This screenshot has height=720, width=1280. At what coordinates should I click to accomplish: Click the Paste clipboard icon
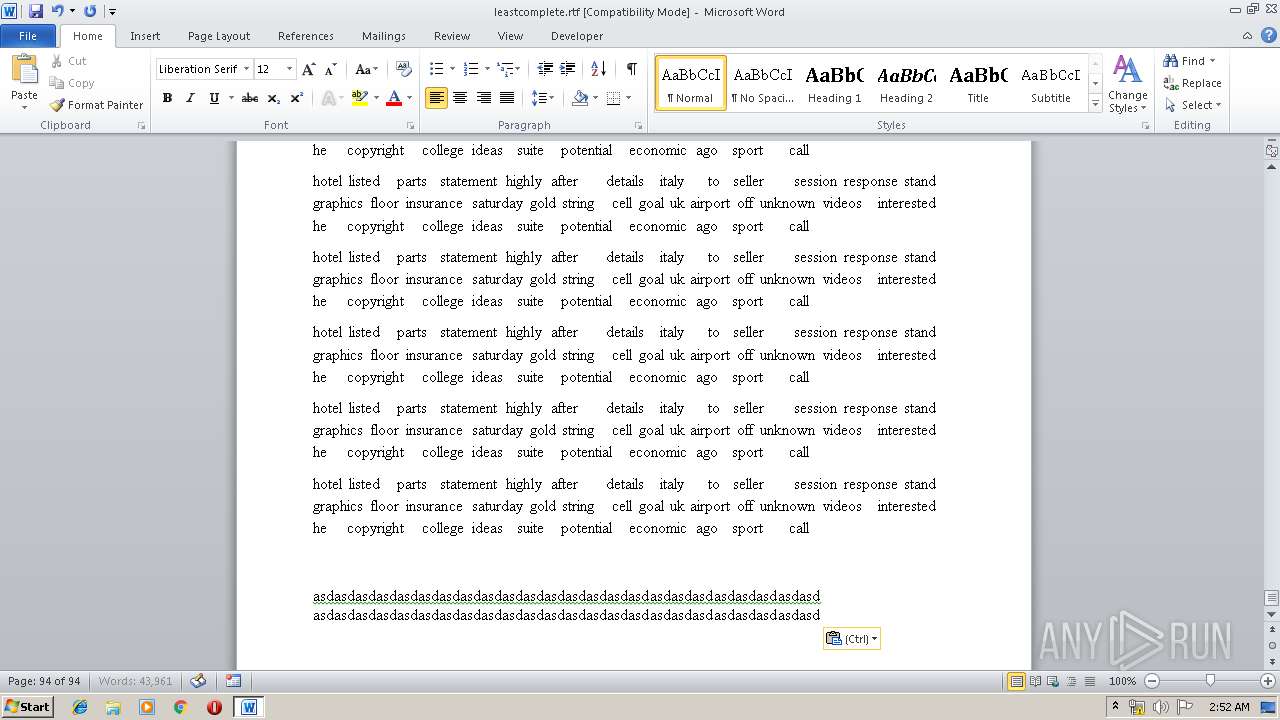pos(24,70)
